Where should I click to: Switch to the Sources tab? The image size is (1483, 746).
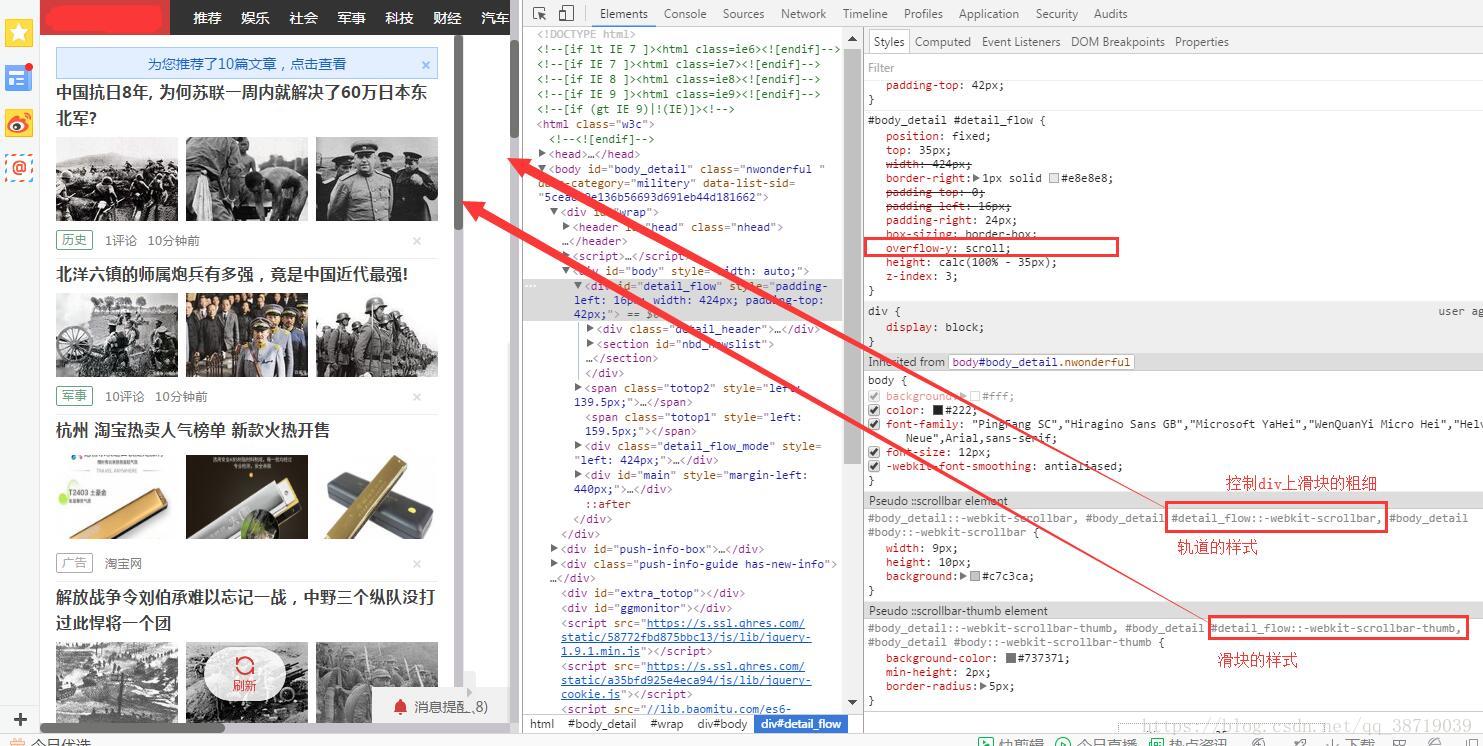point(743,14)
